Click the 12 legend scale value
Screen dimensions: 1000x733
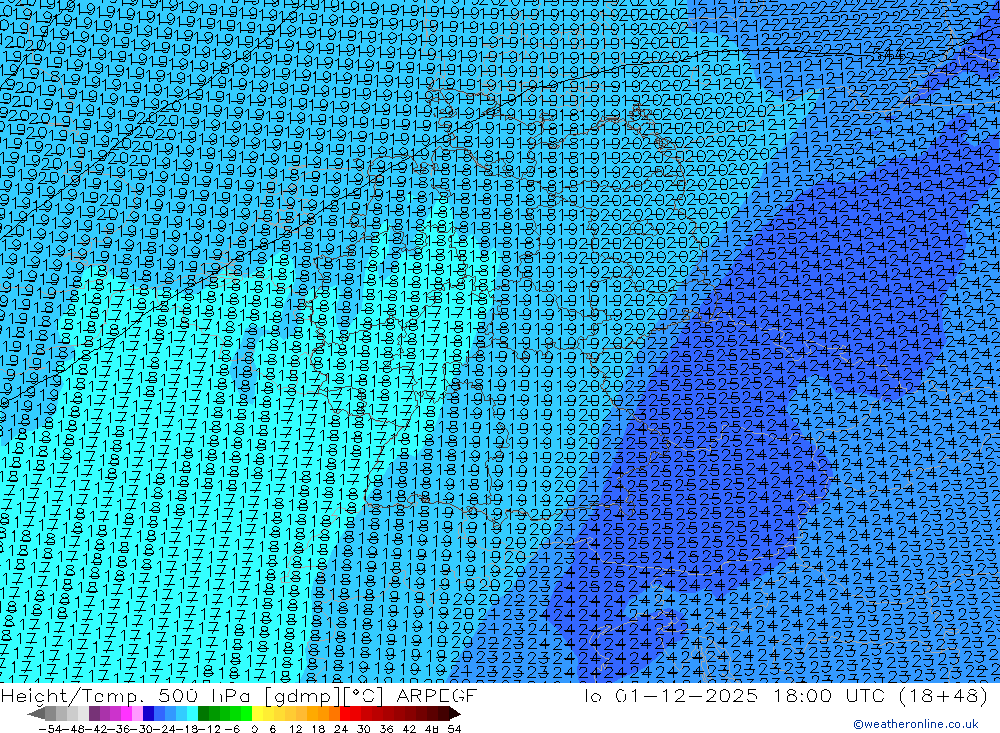pos(295,729)
